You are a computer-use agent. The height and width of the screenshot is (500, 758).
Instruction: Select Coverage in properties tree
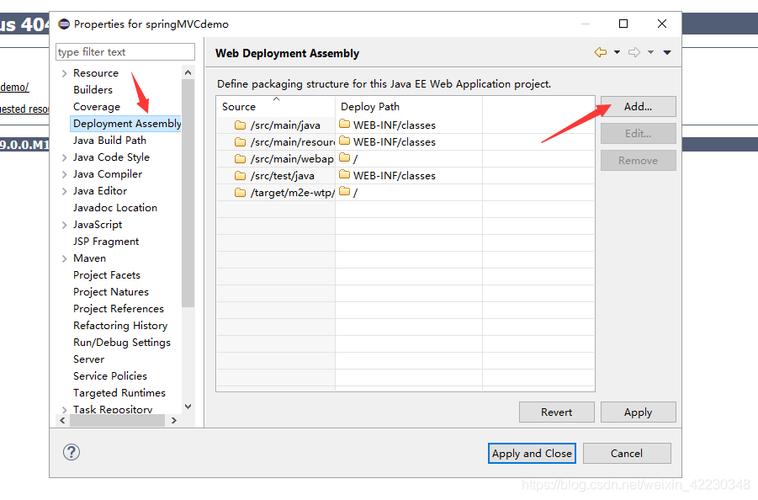pos(97,107)
